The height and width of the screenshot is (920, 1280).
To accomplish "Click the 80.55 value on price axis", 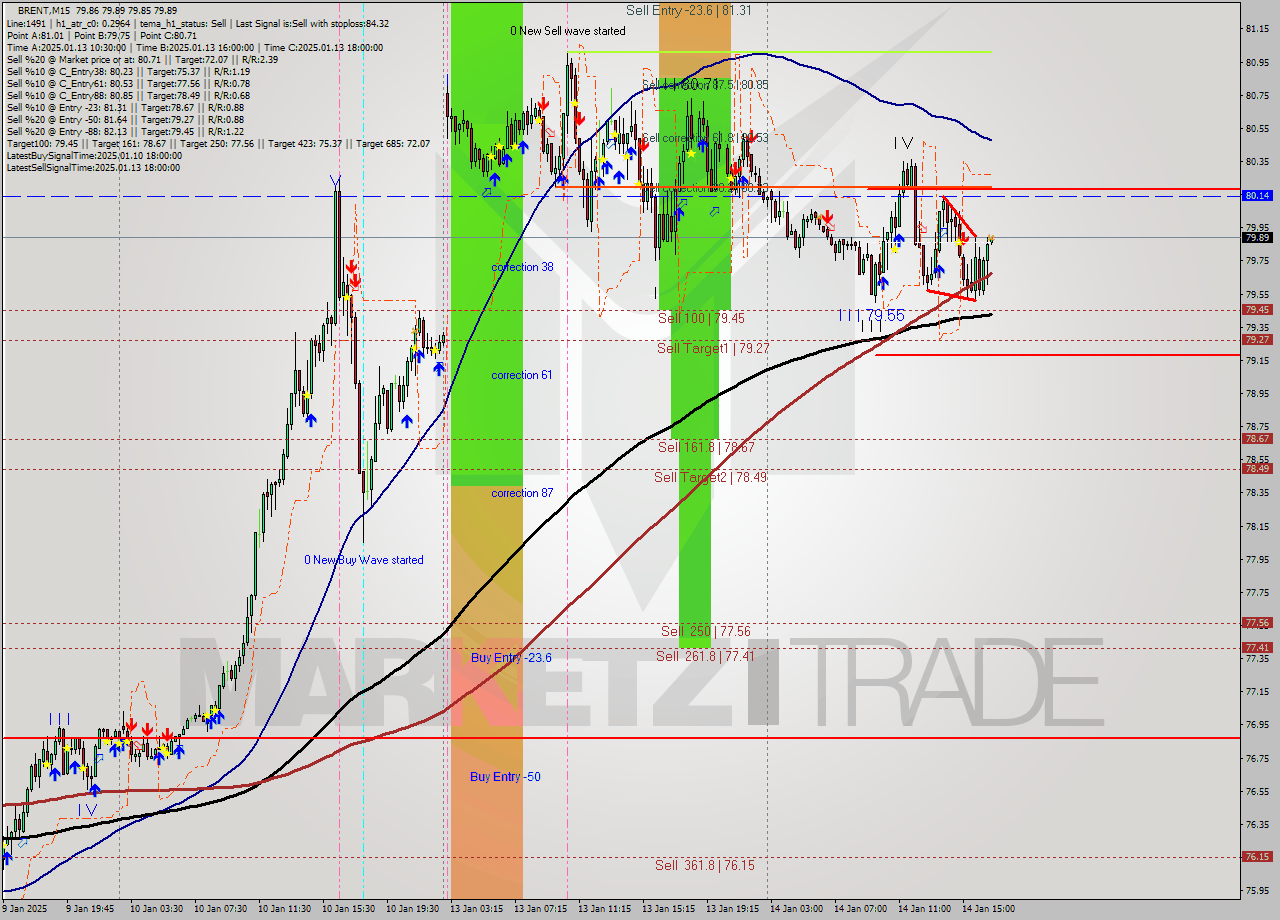I will click(x=1257, y=128).
